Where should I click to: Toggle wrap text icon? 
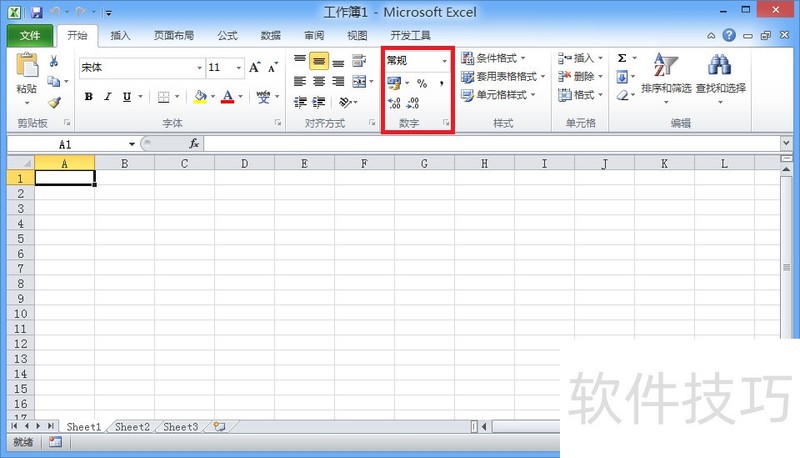(x=359, y=61)
